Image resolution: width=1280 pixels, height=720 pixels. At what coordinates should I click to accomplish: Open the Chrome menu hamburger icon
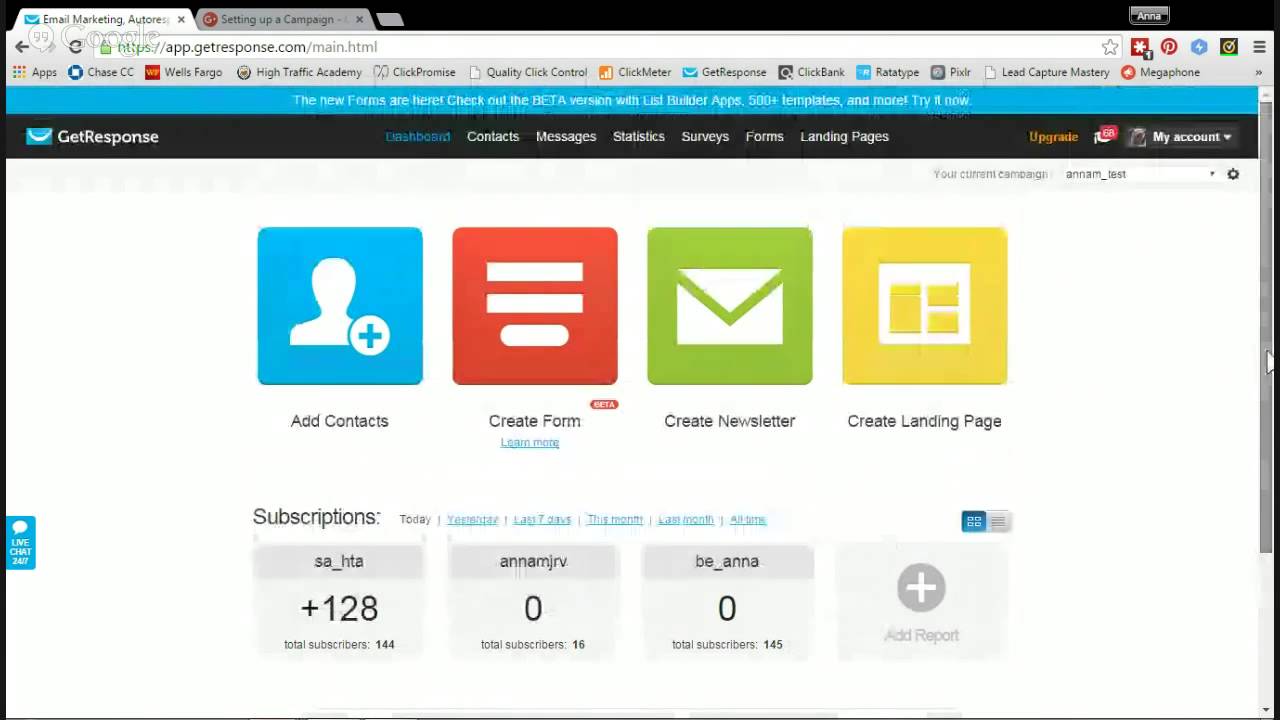(x=1259, y=47)
